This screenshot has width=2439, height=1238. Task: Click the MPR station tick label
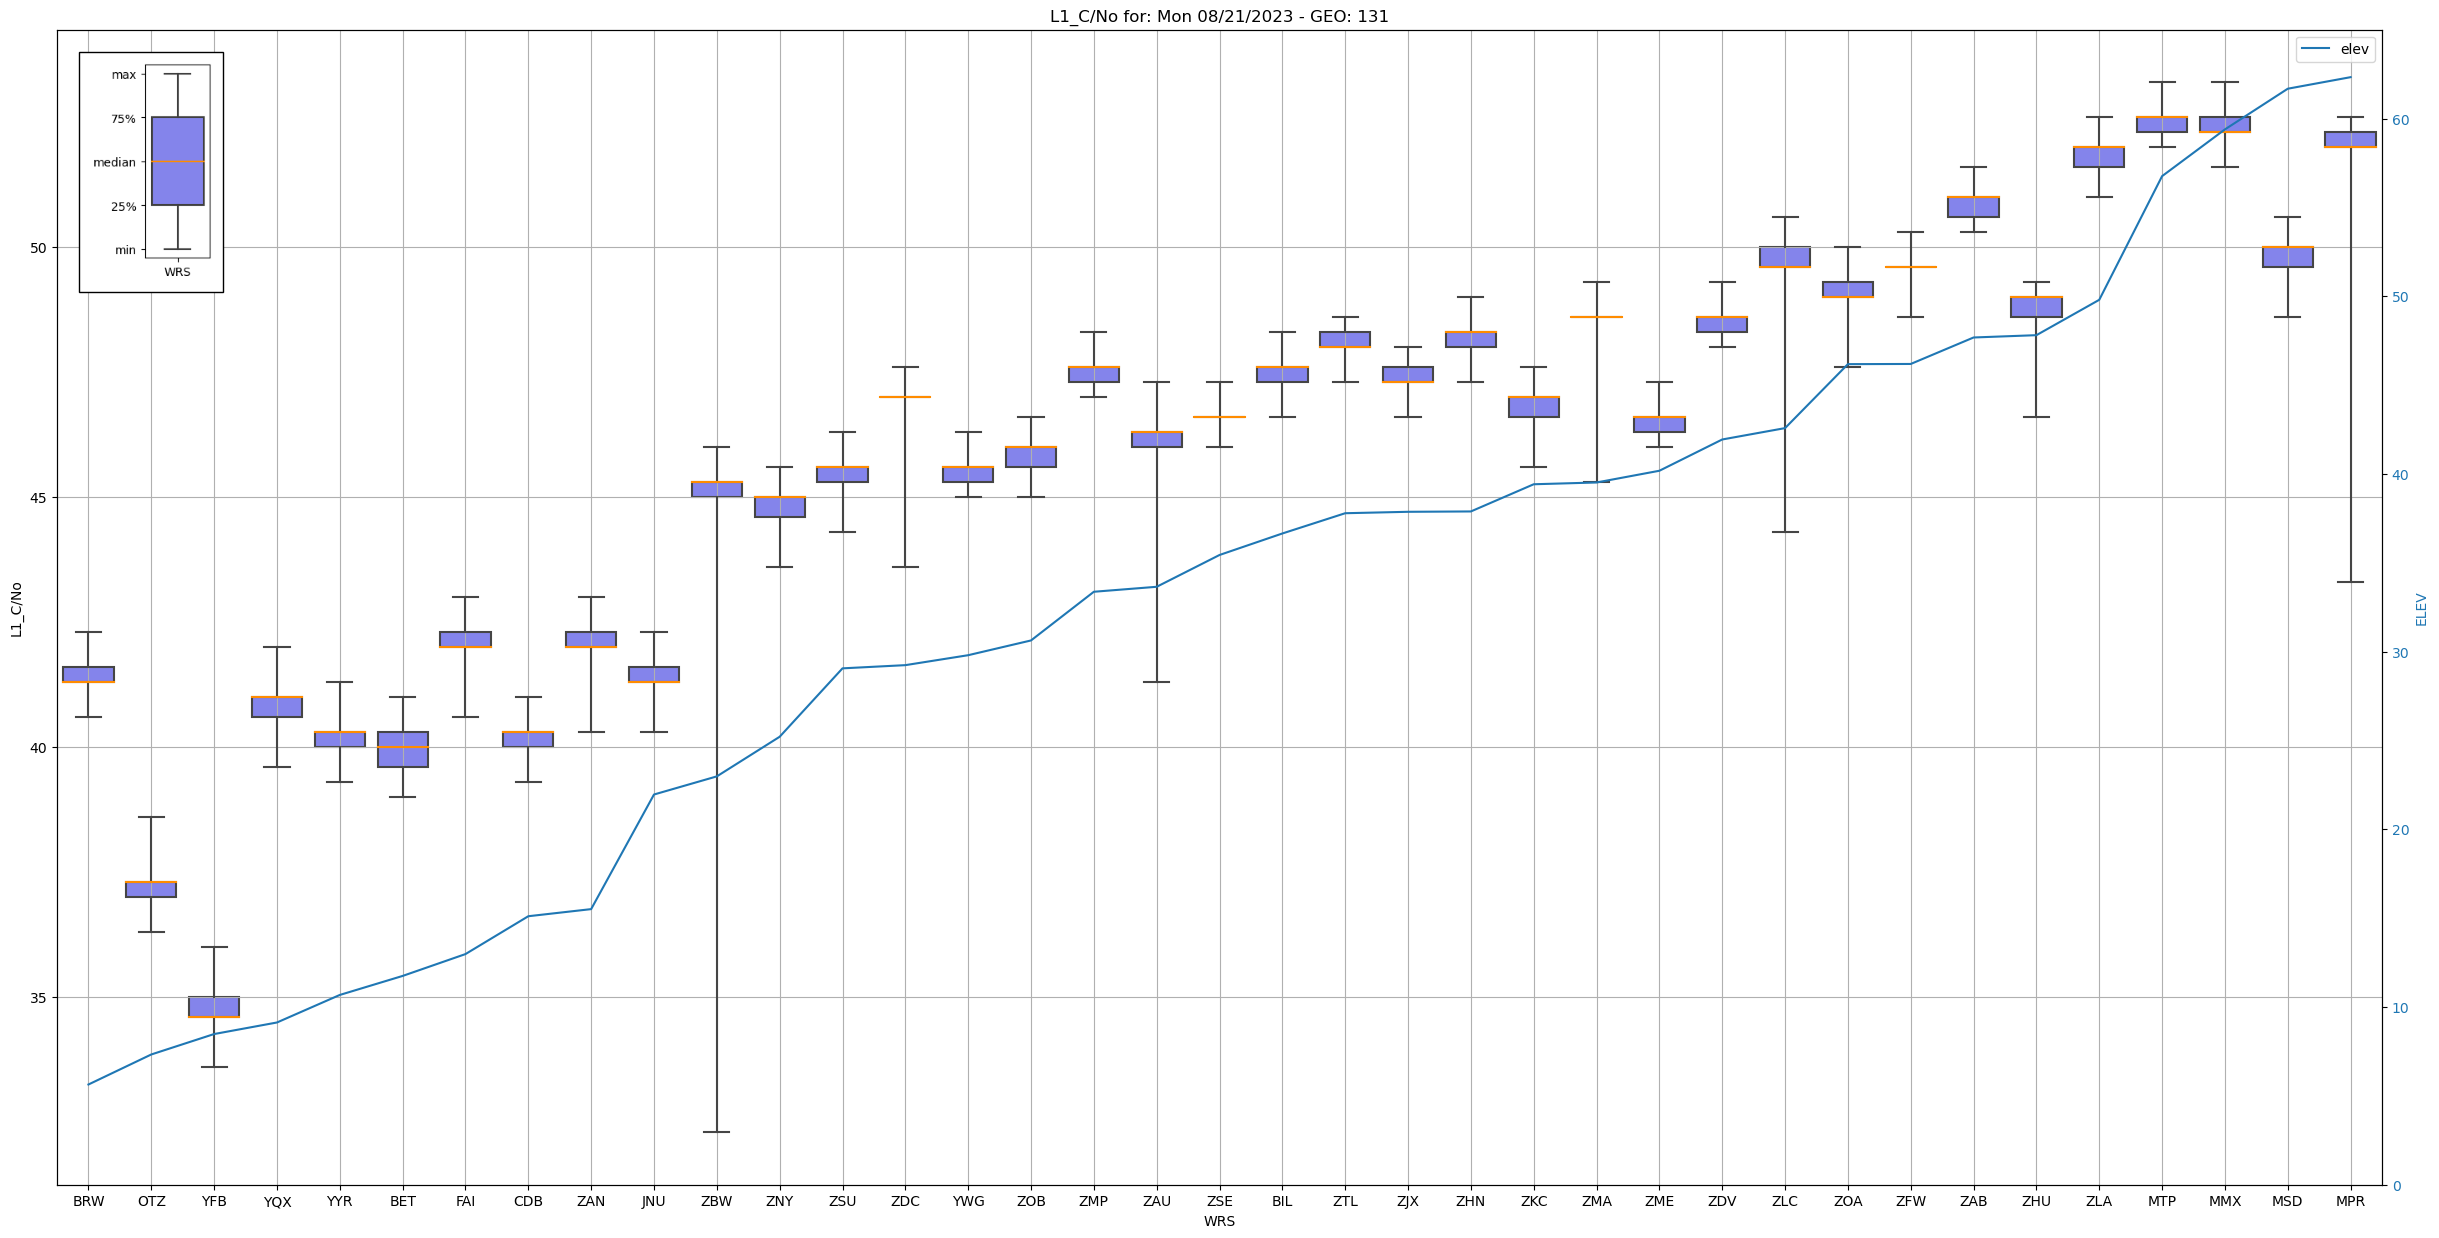point(2350,1202)
